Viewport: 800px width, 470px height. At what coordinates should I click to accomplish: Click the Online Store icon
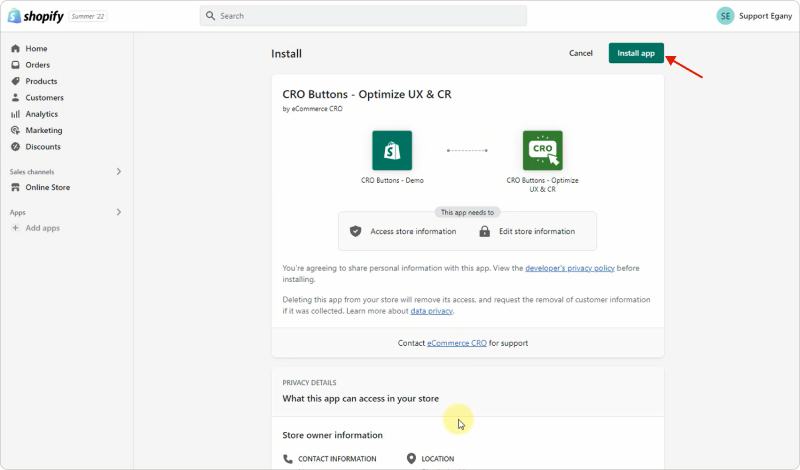click(x=15, y=187)
